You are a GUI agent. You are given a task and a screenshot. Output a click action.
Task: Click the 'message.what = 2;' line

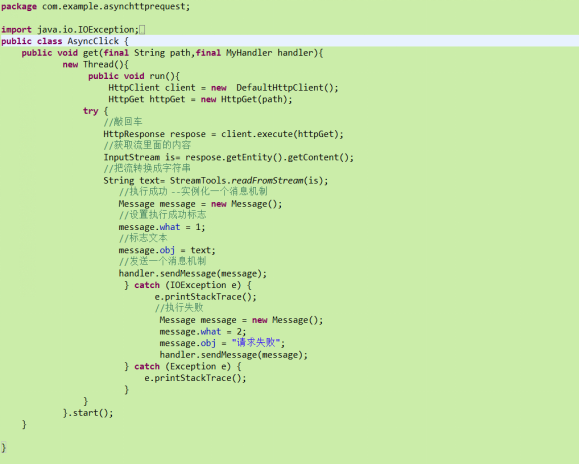(203, 331)
